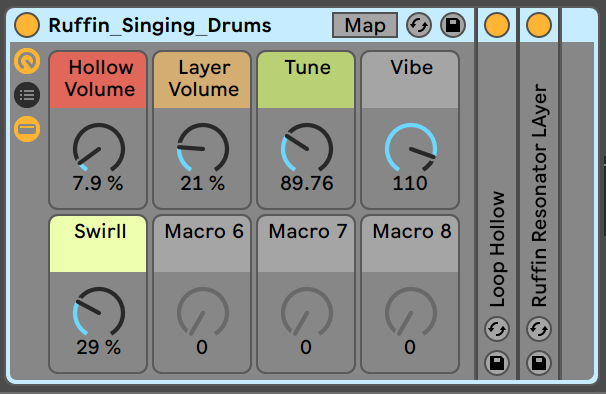Click the Macro 6 knob

point(203,312)
